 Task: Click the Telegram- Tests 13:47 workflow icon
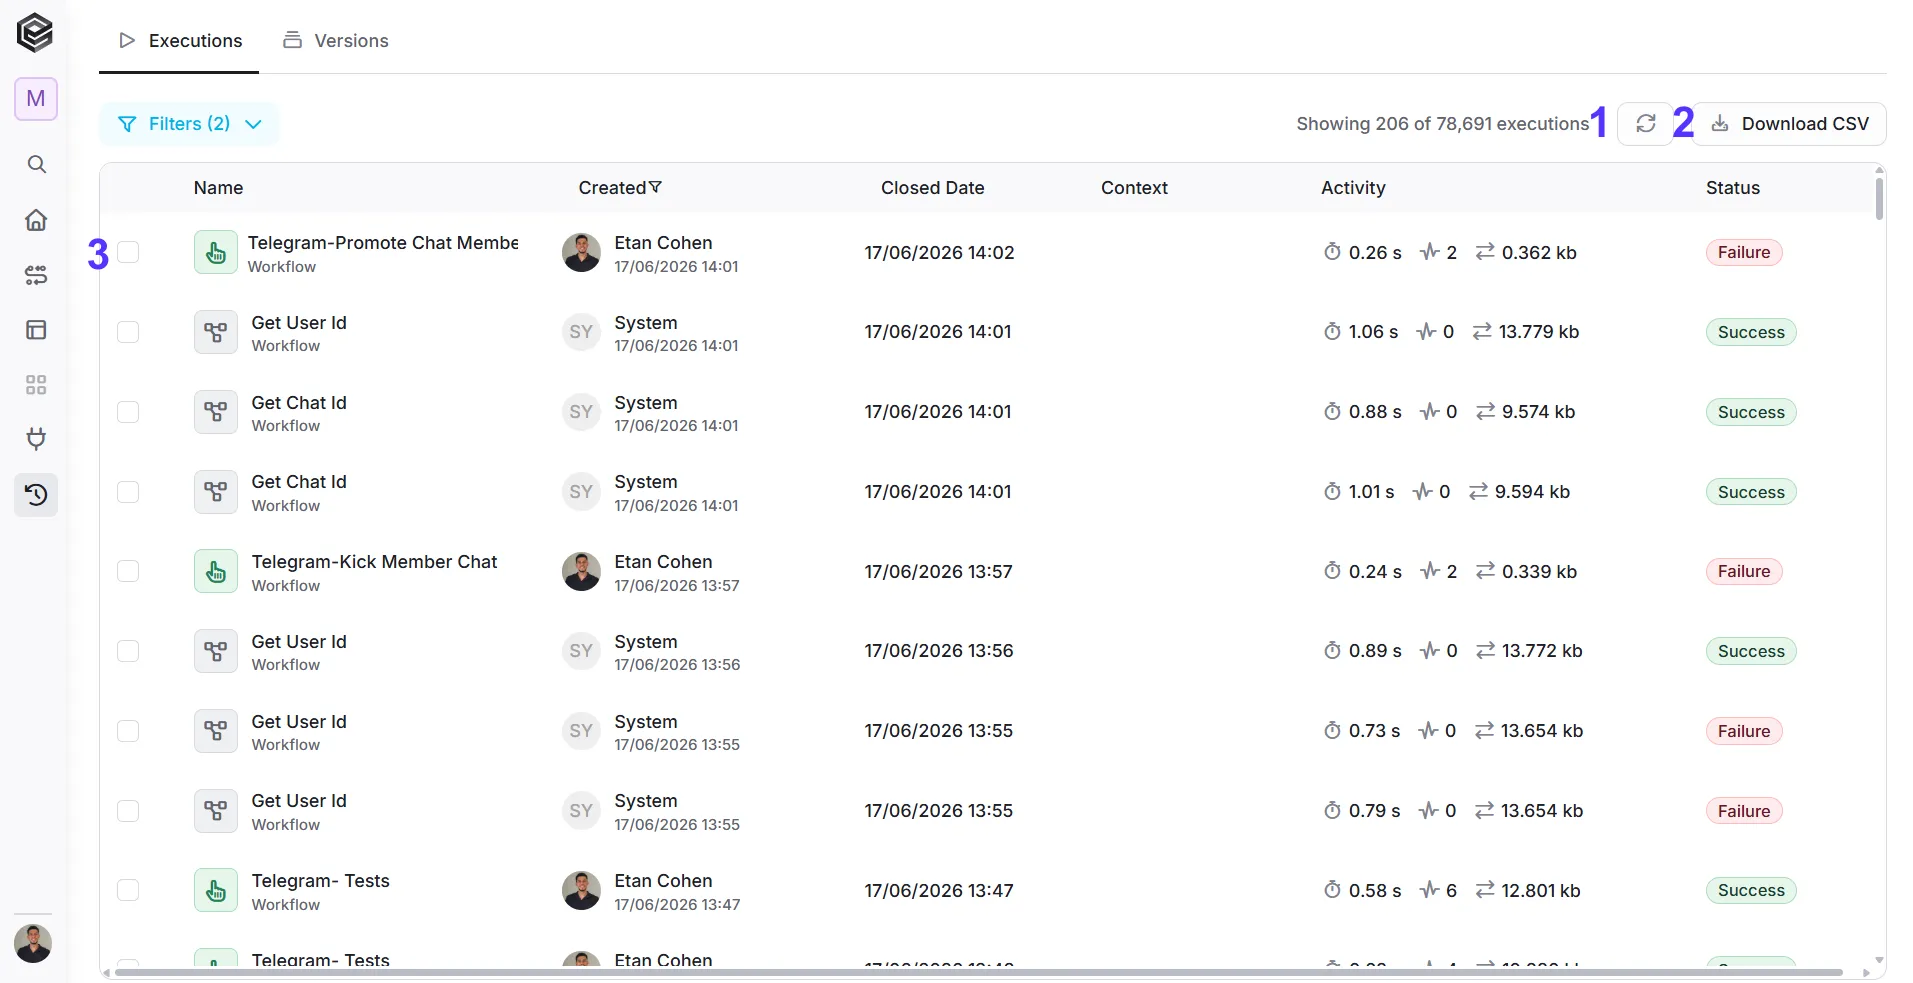point(215,890)
